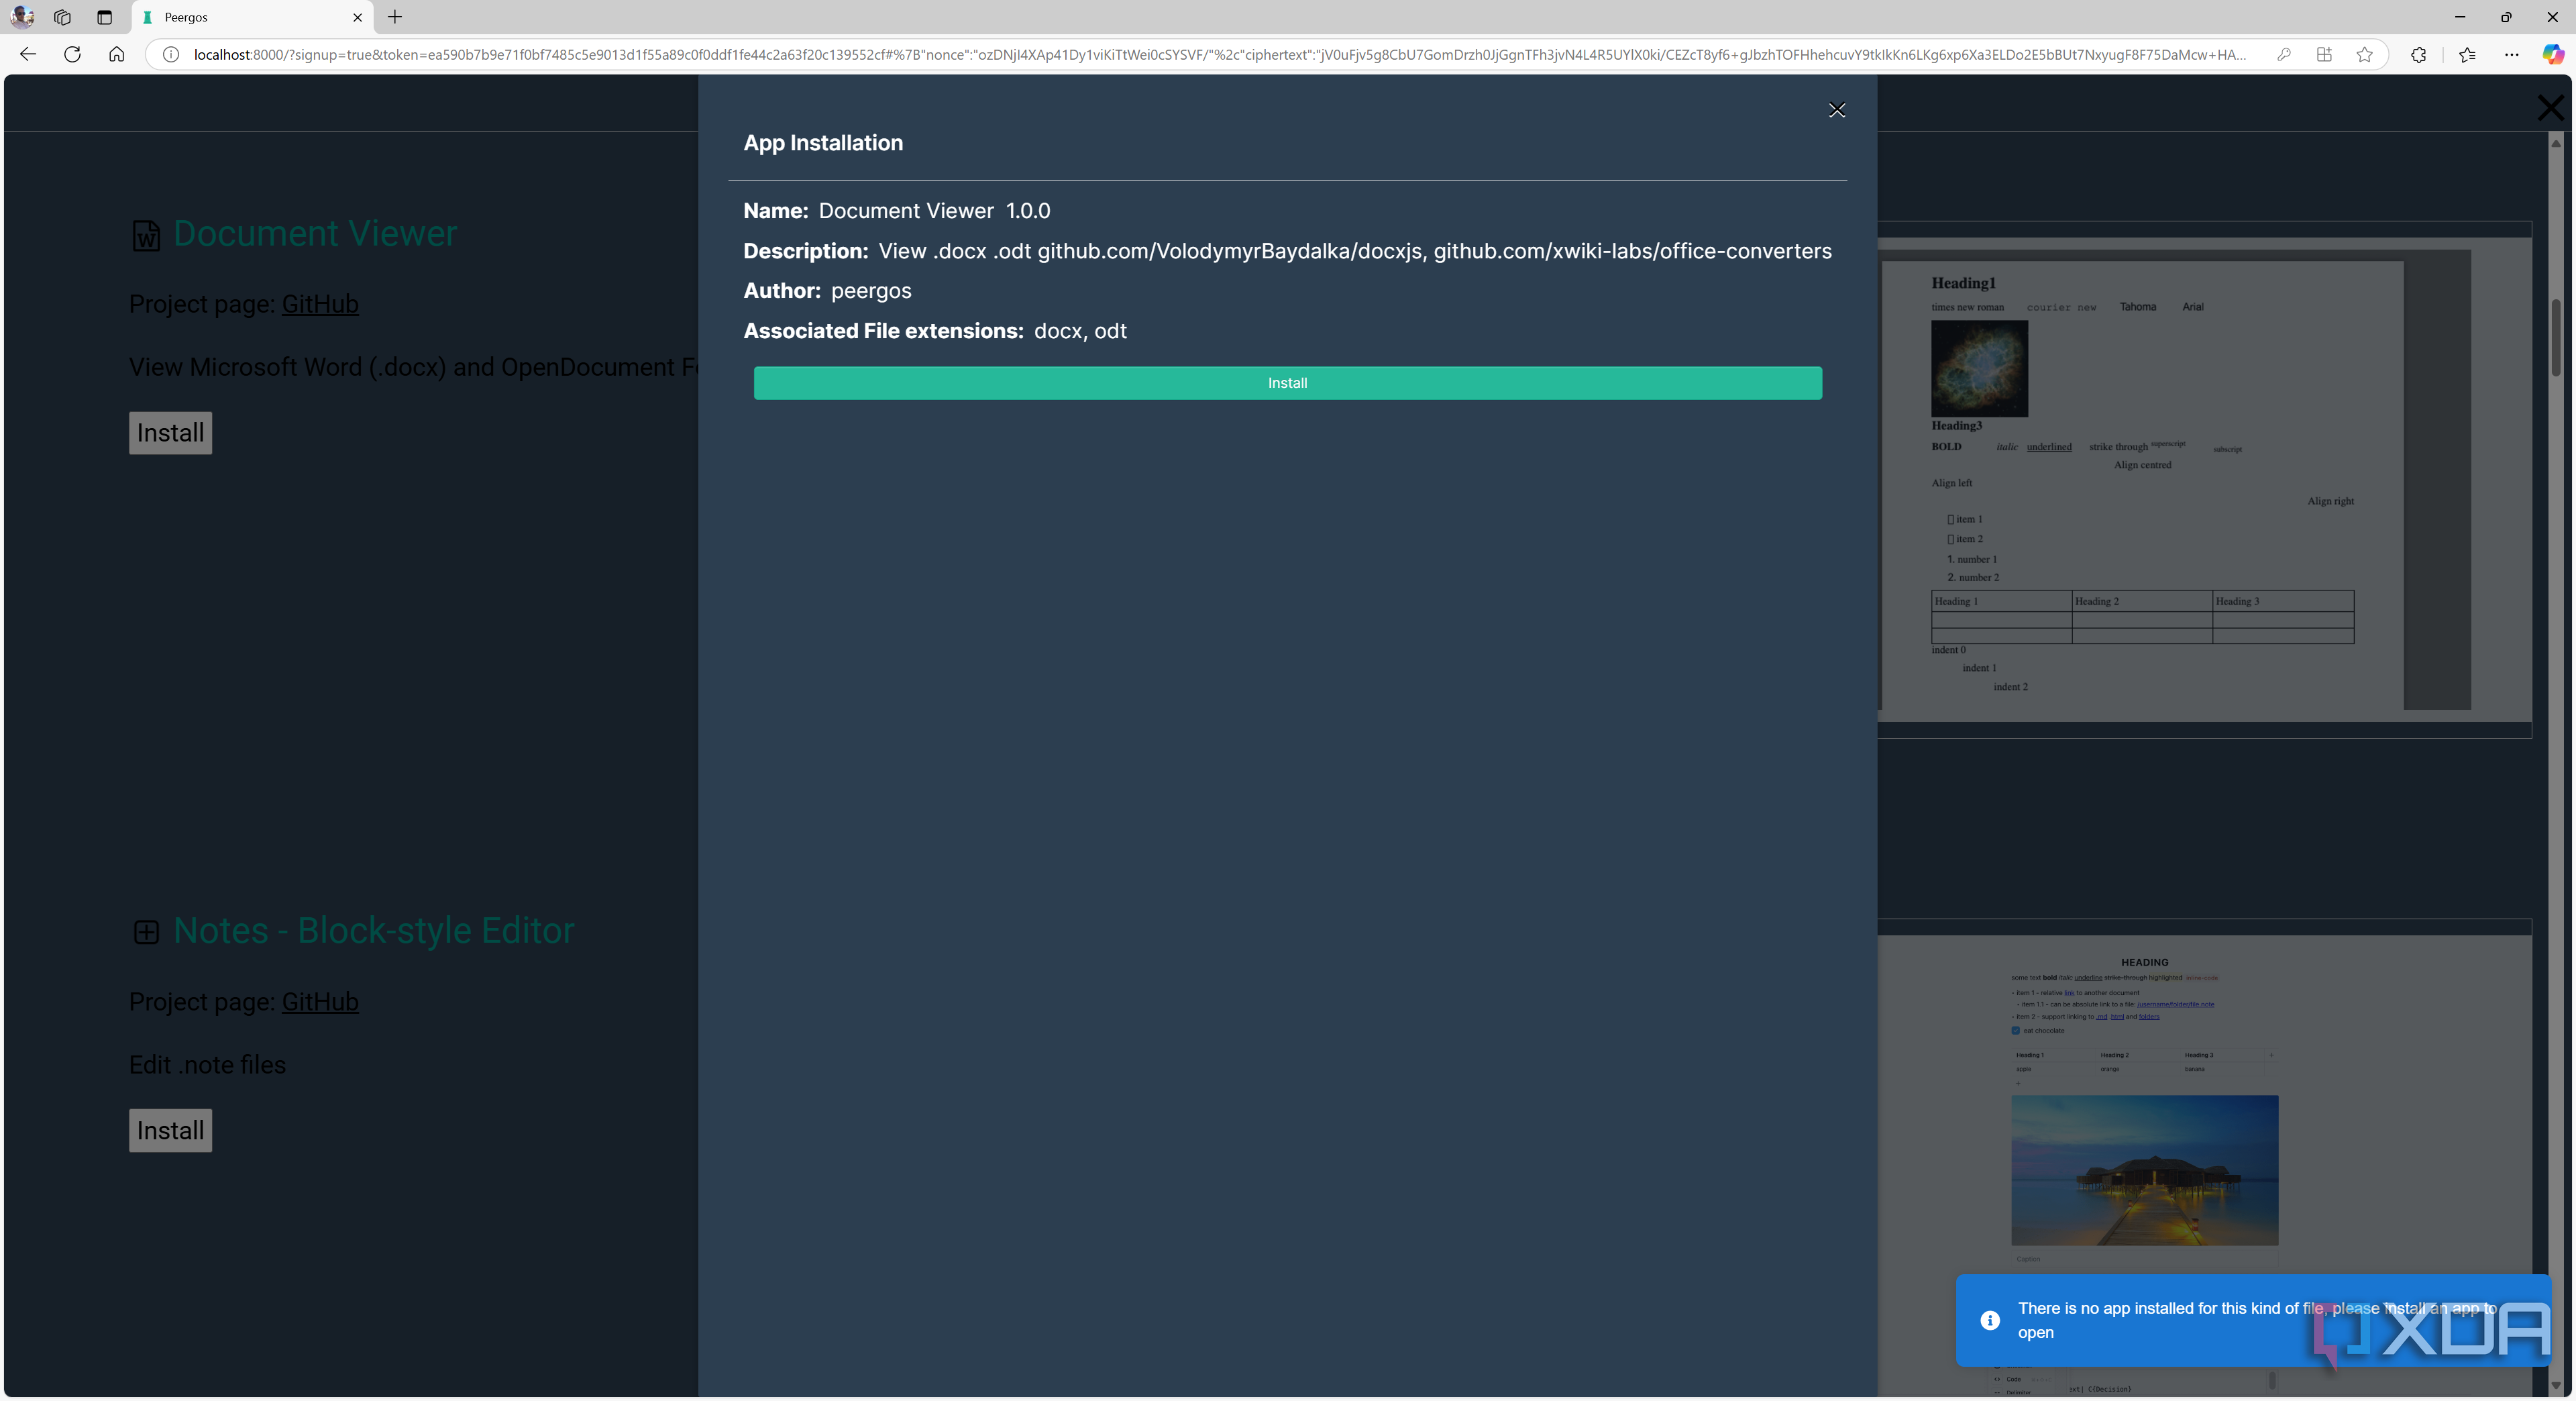Viewport: 2576px width, 1401px height.
Task: Click the browser address bar URL
Action: pyautogui.click(x=1220, y=54)
